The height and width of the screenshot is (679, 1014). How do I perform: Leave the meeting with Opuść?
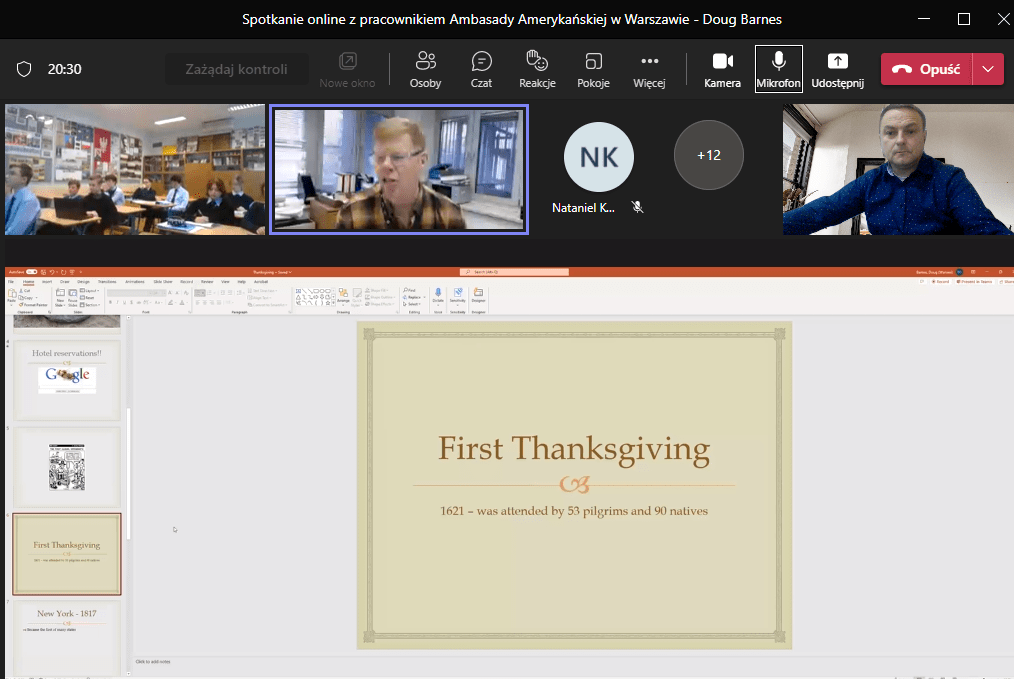point(926,69)
